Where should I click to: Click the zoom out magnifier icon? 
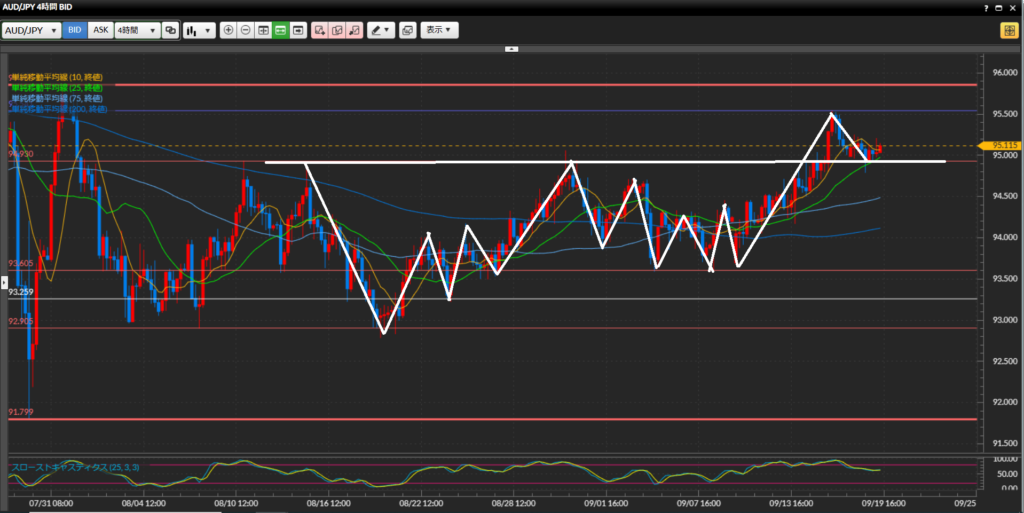tap(246, 30)
